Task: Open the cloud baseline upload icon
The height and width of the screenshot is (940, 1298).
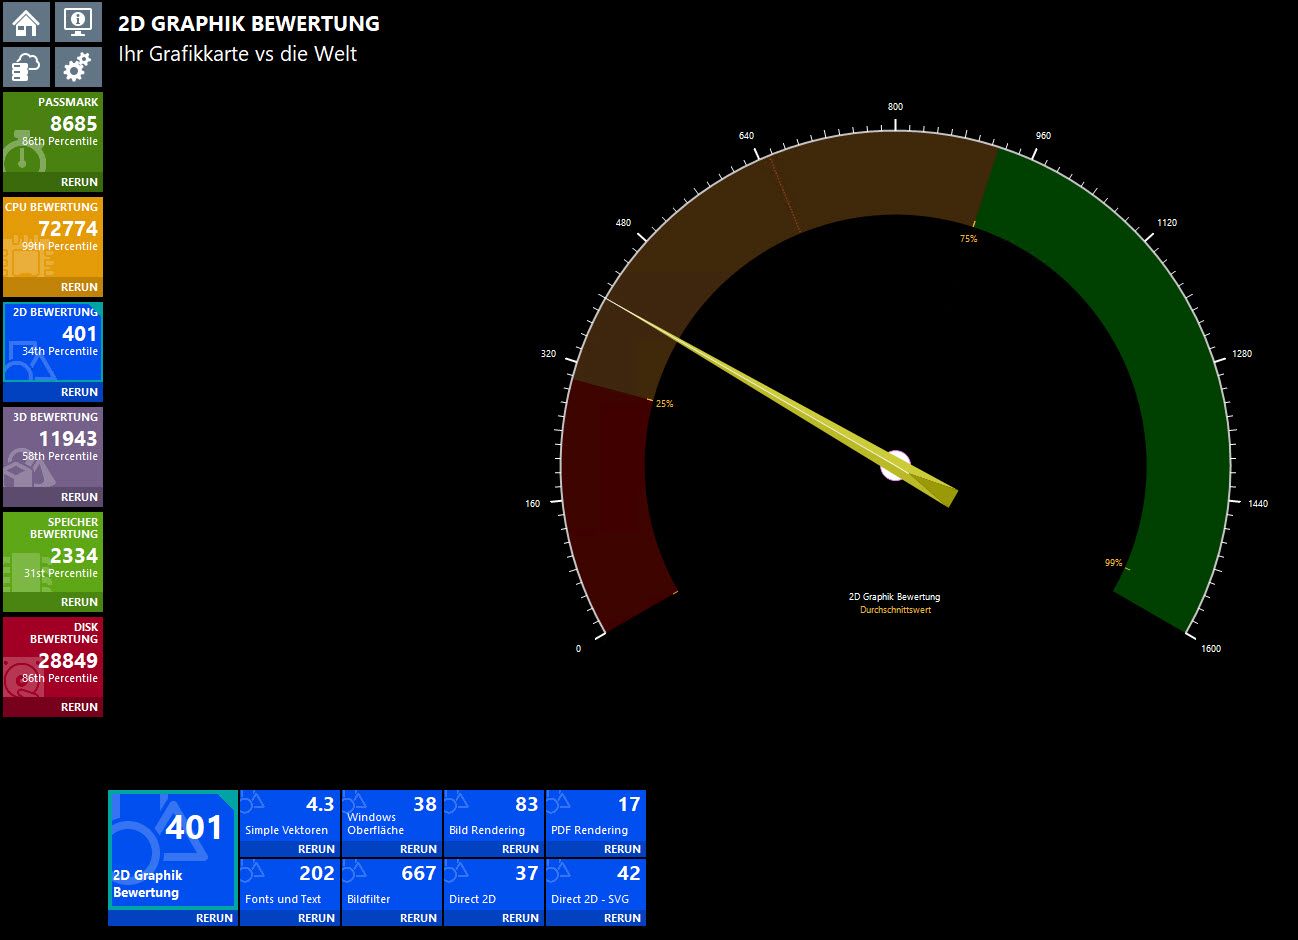Action: (26, 67)
